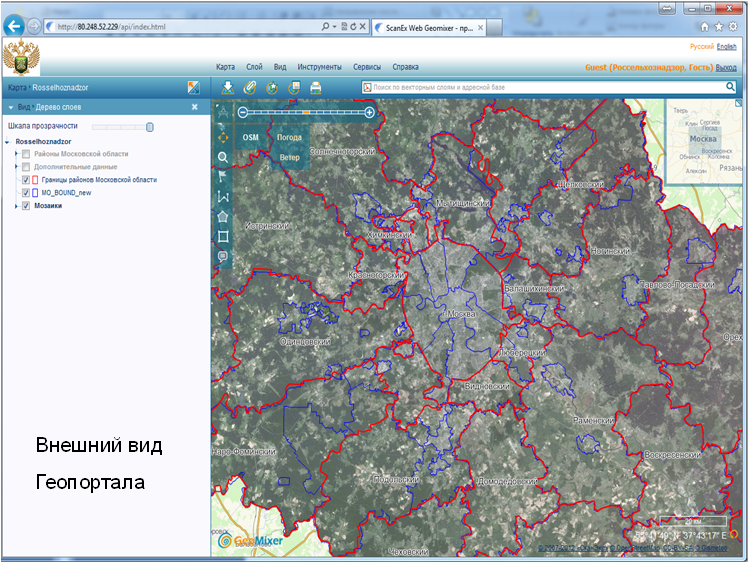Toggle the Погода weather overlay
The height and width of the screenshot is (563, 749).
click(289, 137)
